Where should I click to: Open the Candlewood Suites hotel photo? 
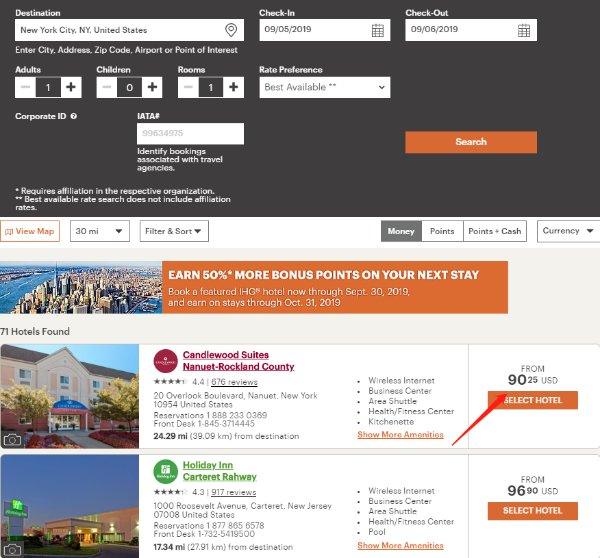[70, 396]
